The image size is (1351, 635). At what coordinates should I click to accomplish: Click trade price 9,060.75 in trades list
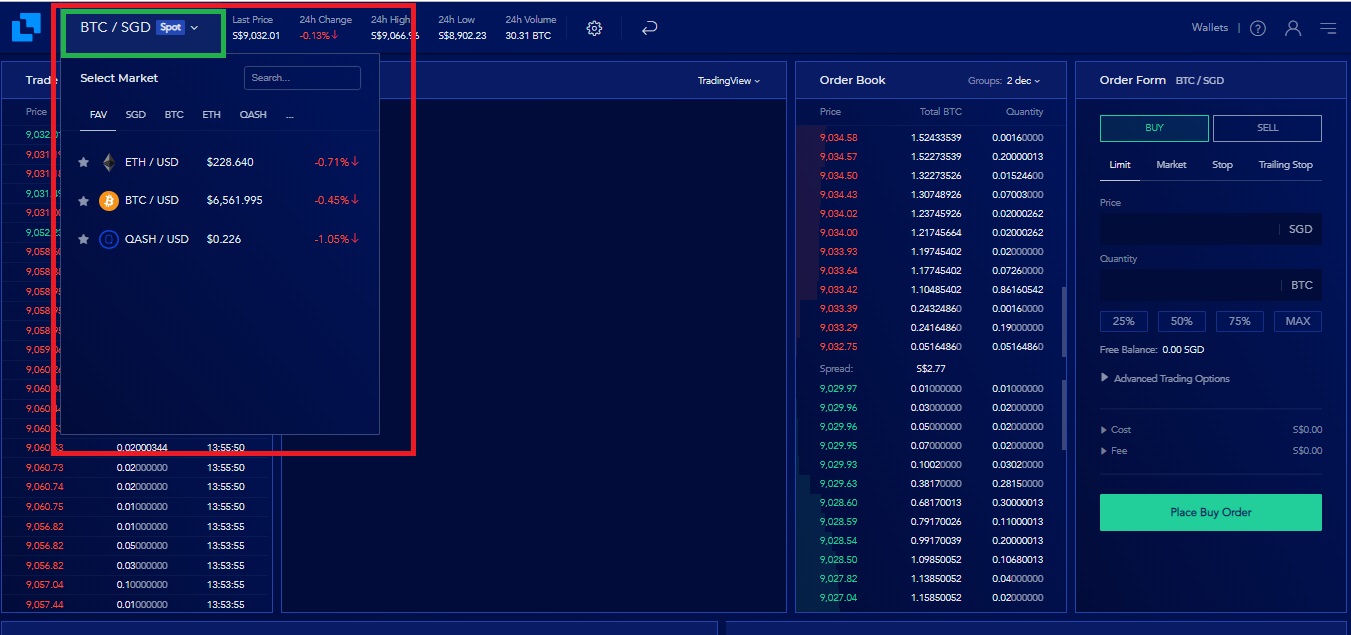click(45, 507)
